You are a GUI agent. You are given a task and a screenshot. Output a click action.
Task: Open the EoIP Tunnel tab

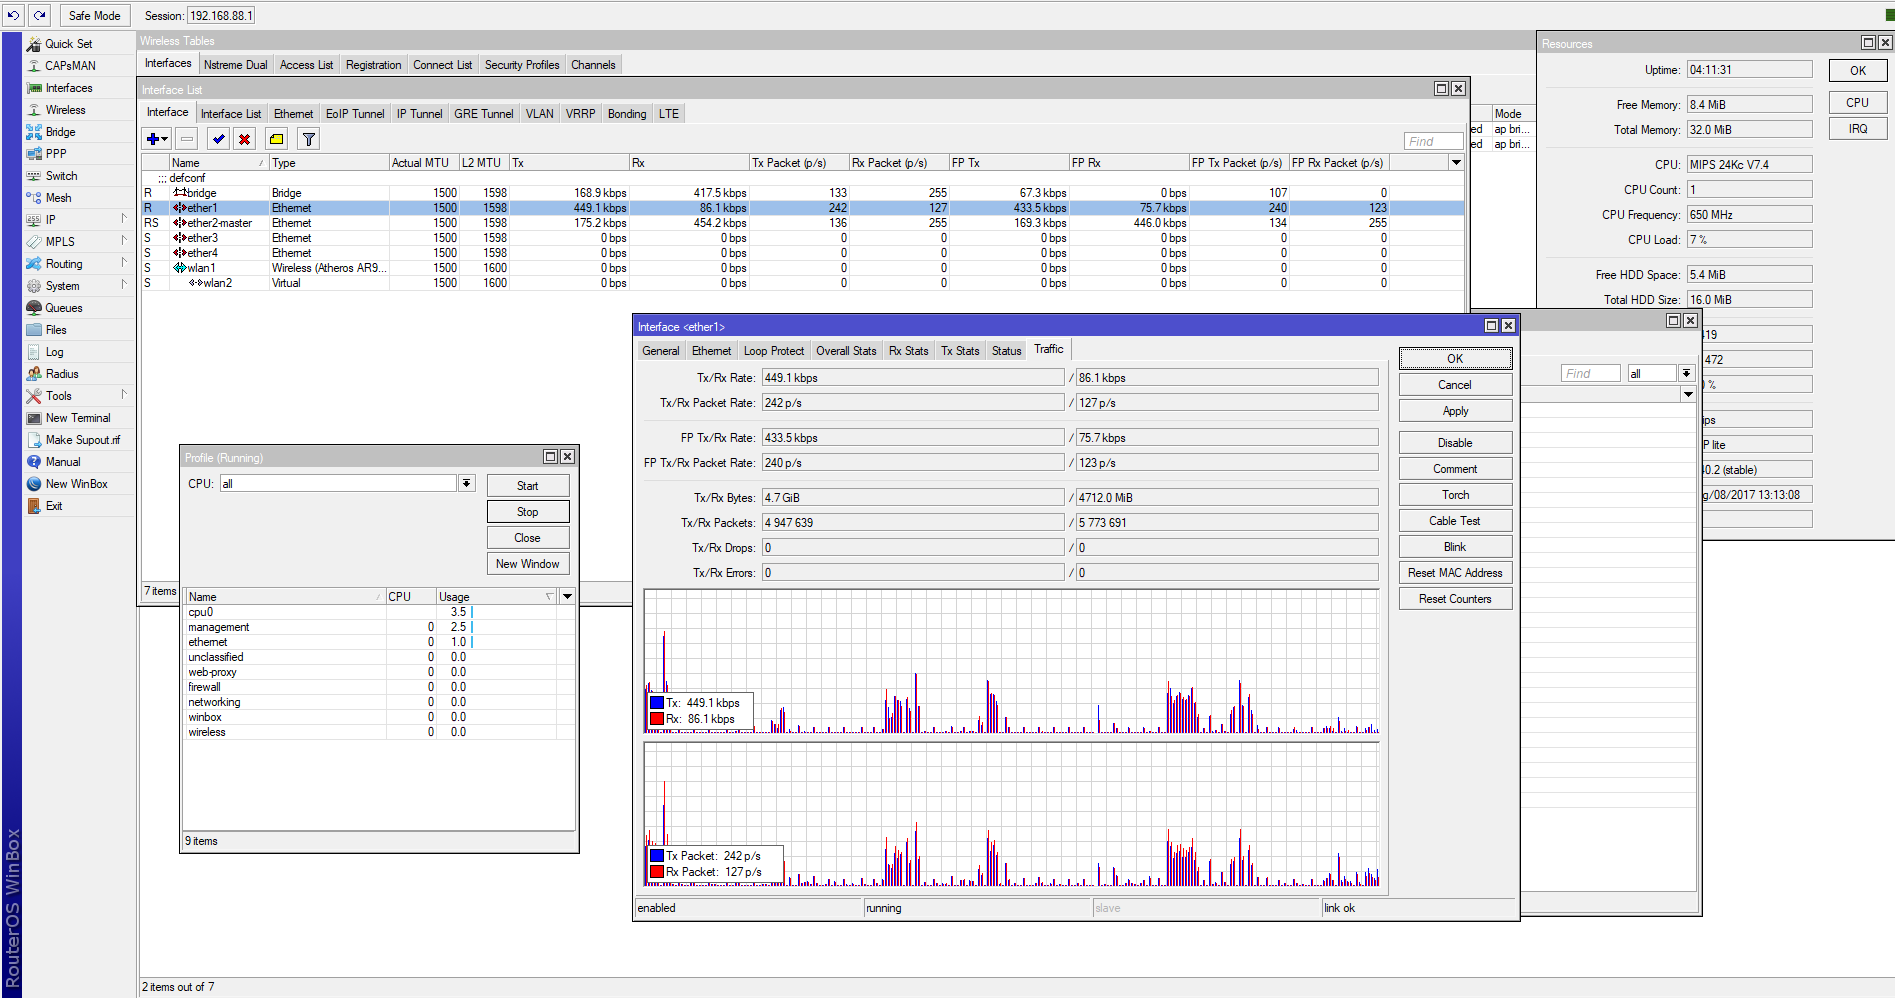(355, 114)
